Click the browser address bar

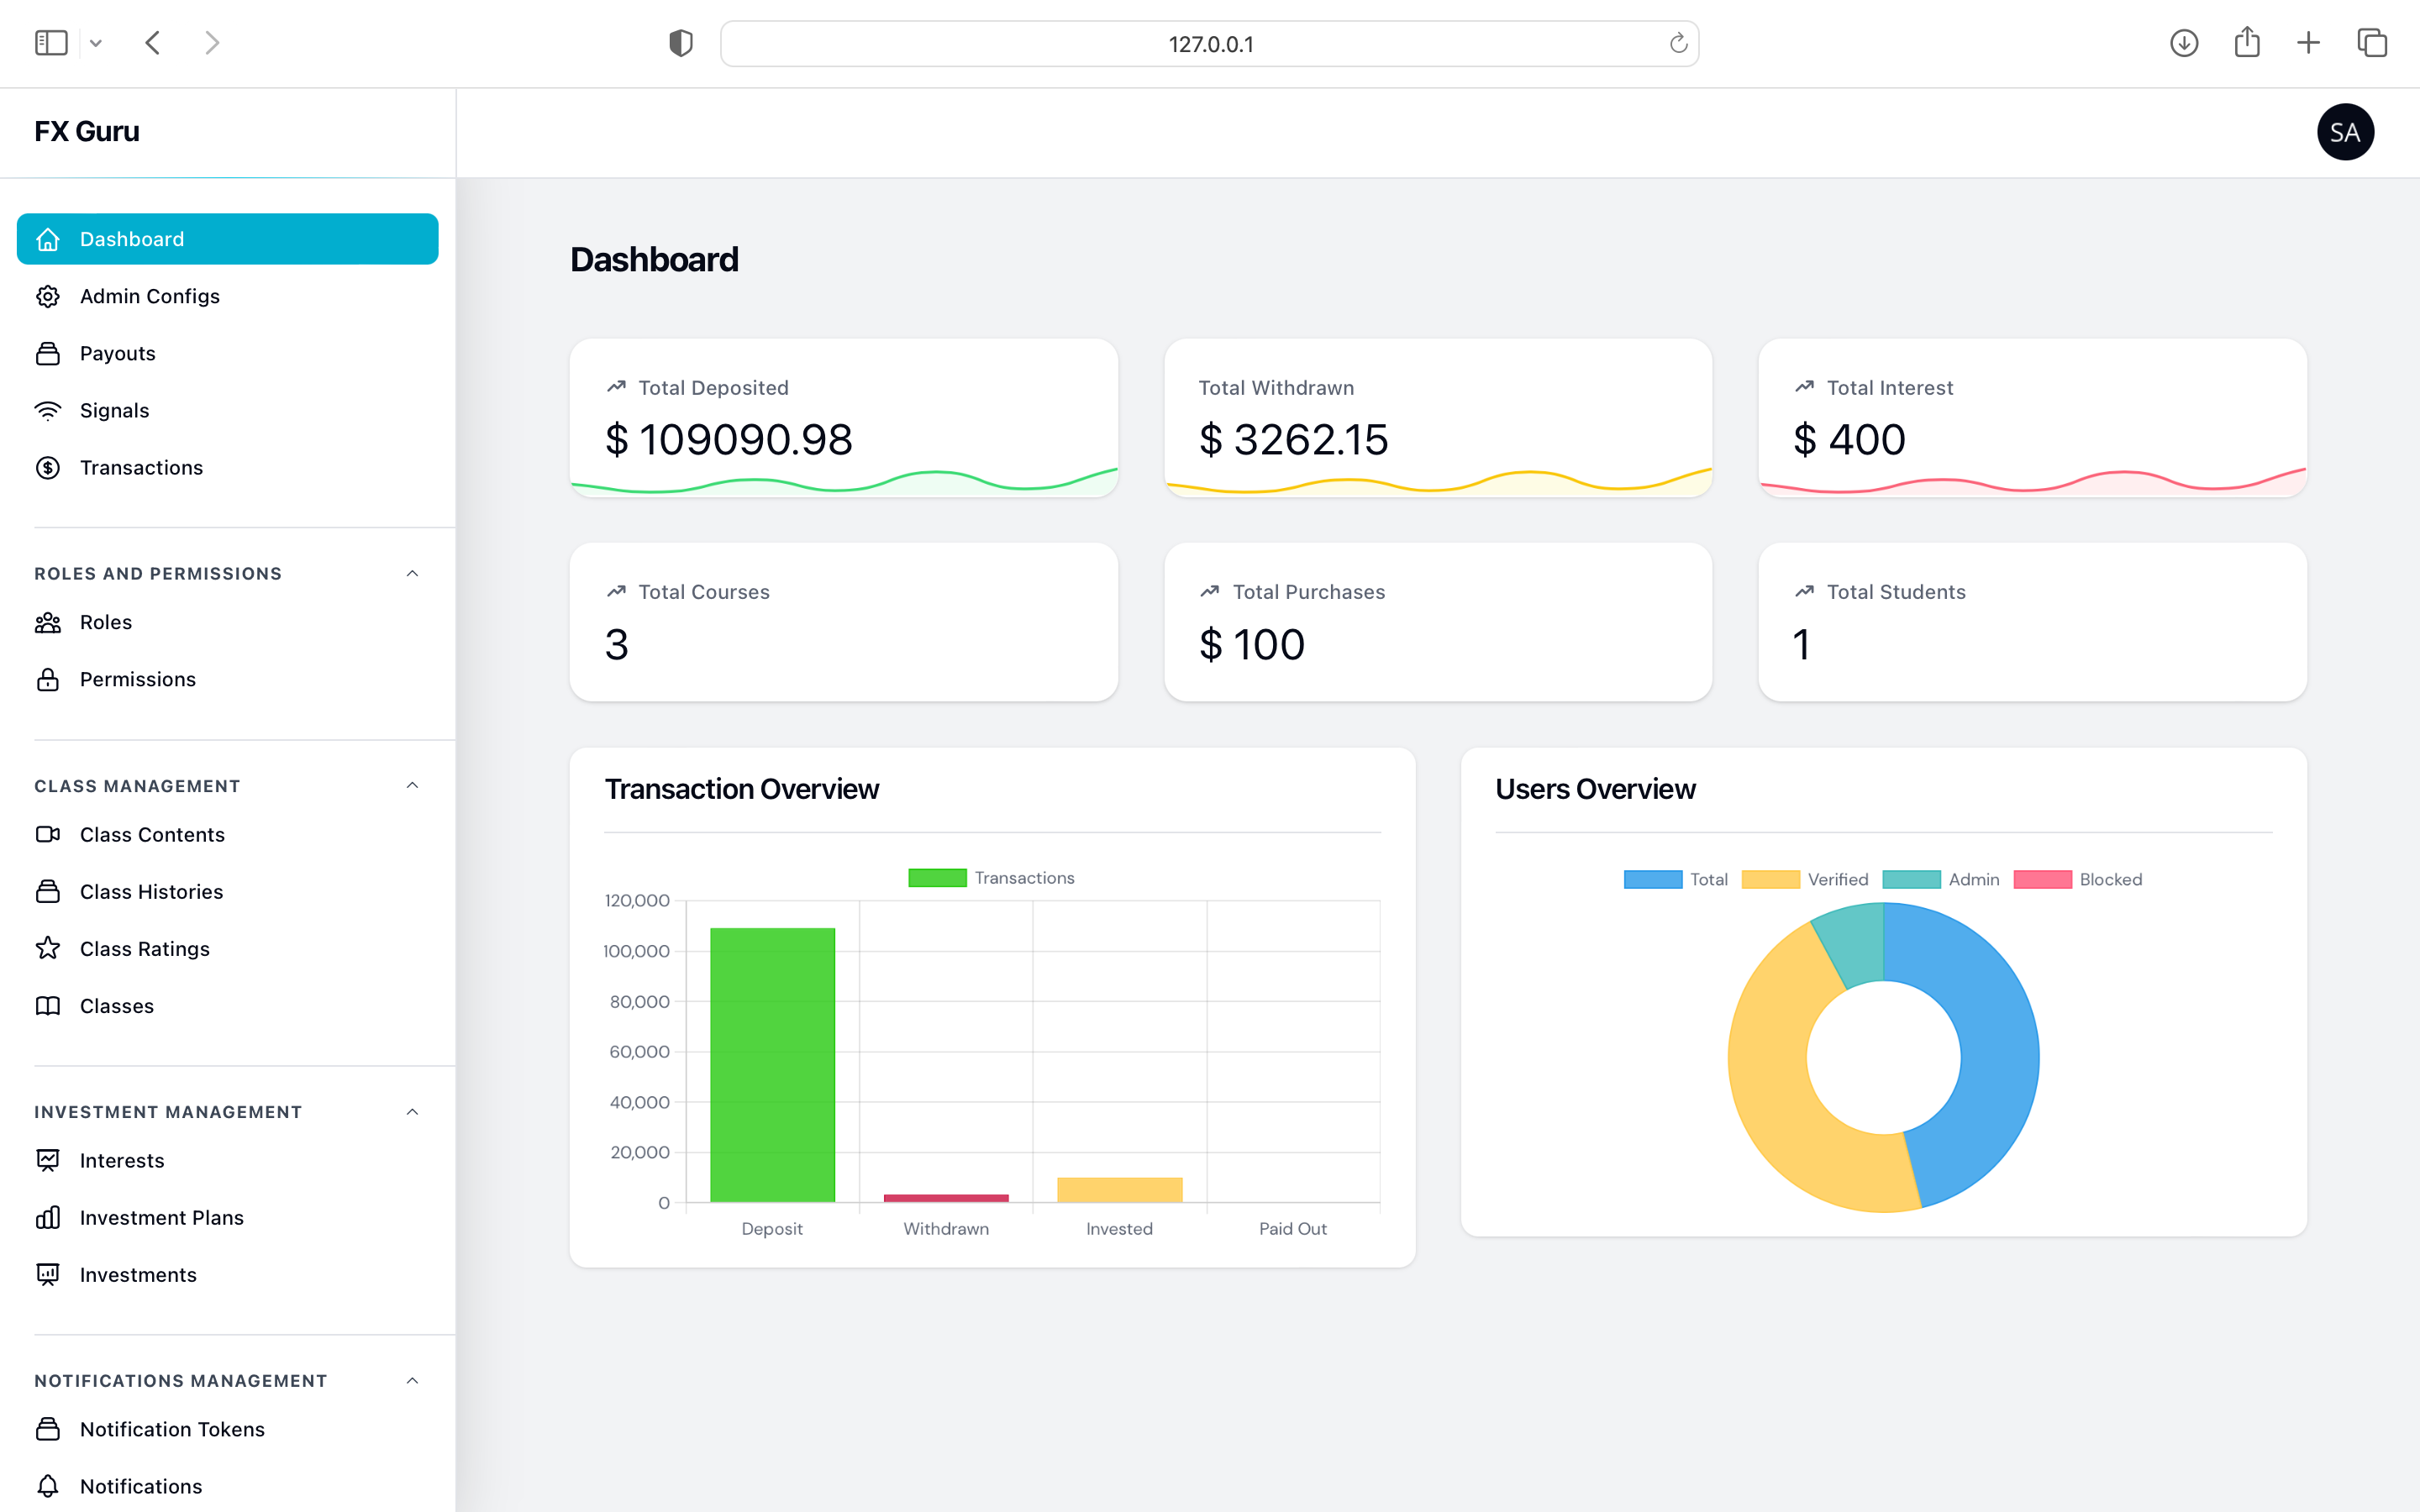[1209, 44]
